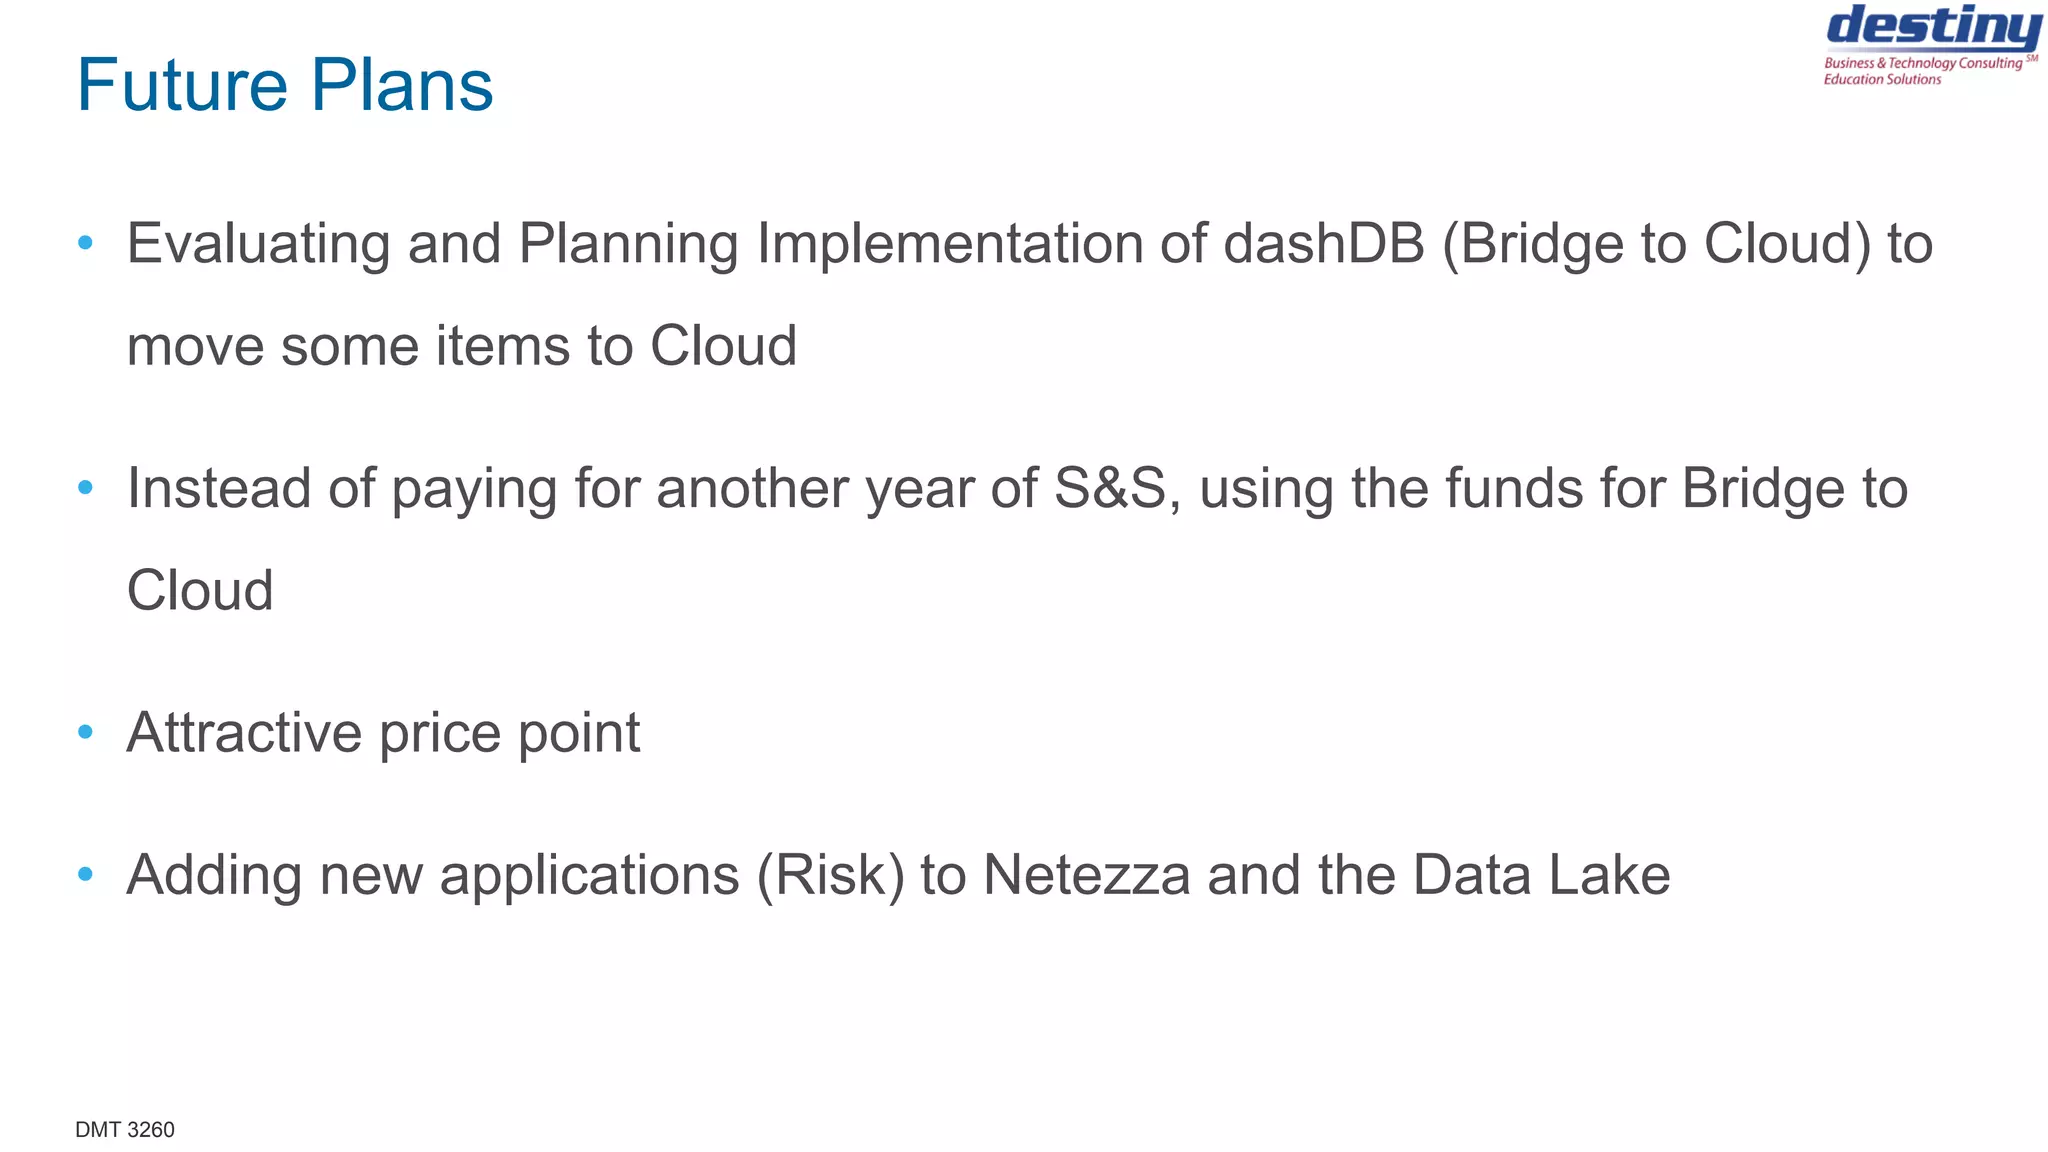Image resolution: width=2048 pixels, height=1152 pixels.
Task: Click the 'Education Solutions' text under logo
Action: (1882, 80)
